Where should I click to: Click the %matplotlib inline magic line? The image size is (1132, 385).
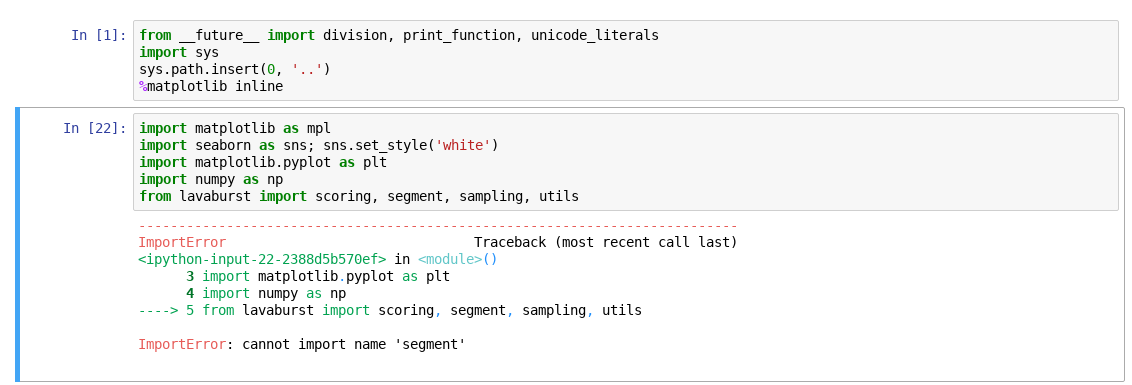[211, 87]
